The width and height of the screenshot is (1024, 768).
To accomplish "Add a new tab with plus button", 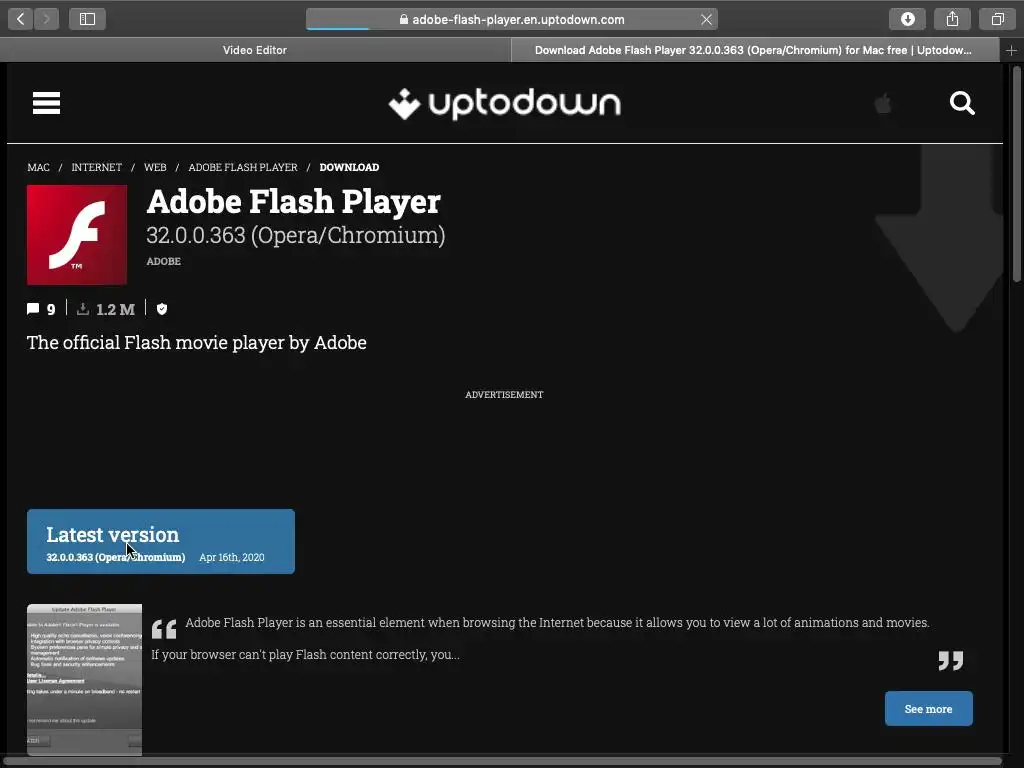I will coord(1011,50).
